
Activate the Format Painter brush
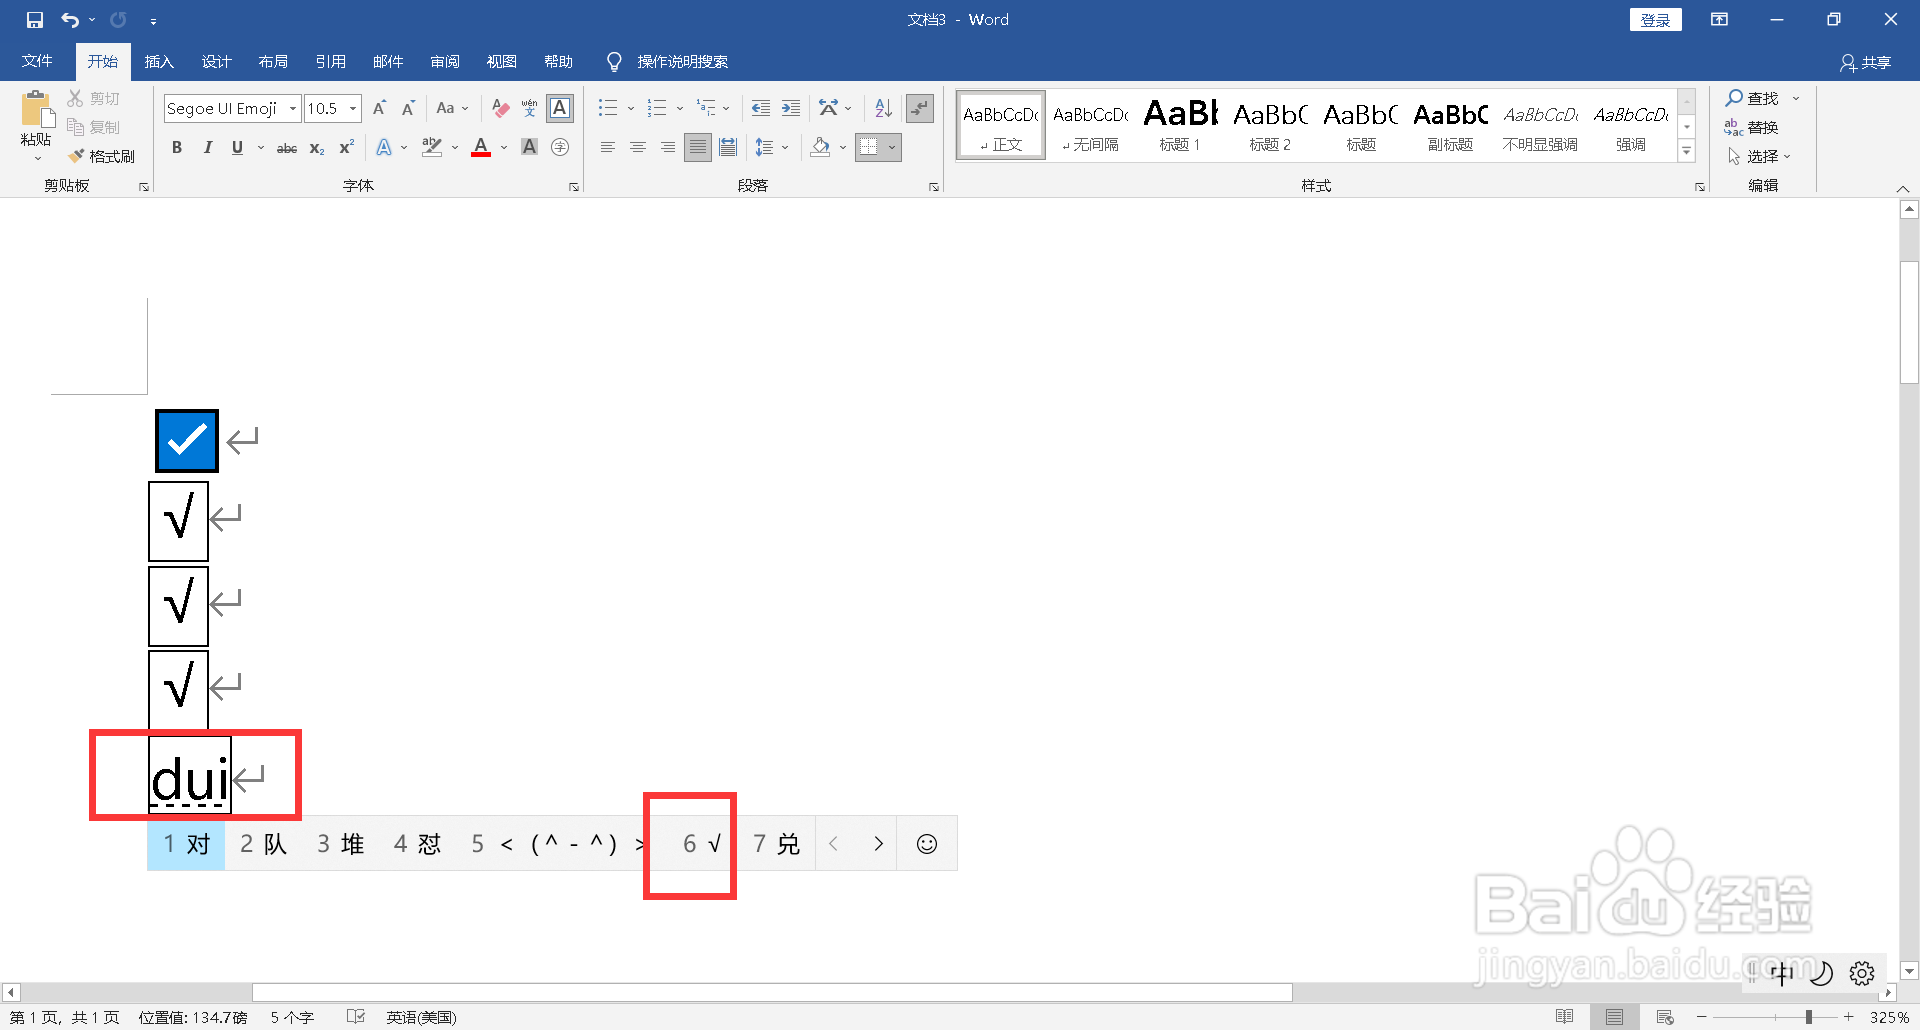[x=101, y=156]
